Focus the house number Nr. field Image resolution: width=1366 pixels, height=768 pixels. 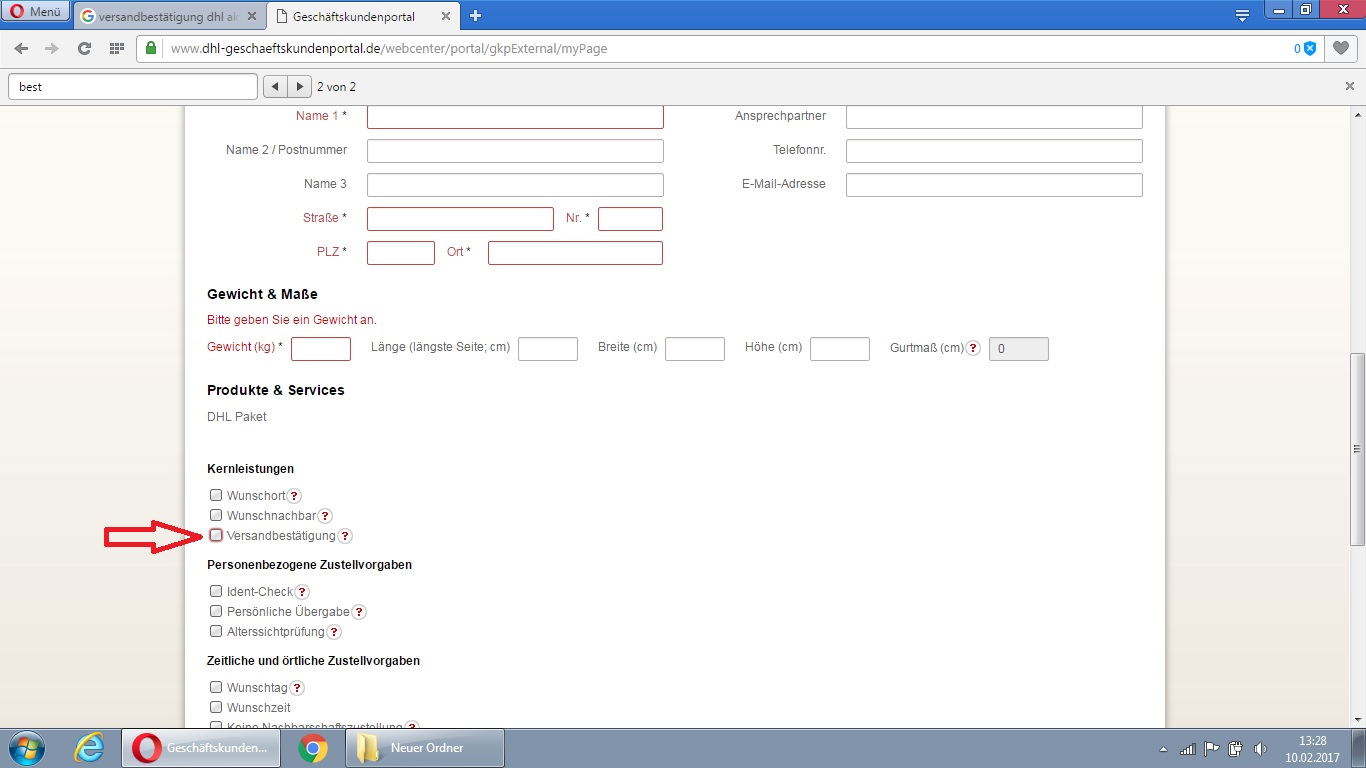coord(630,219)
